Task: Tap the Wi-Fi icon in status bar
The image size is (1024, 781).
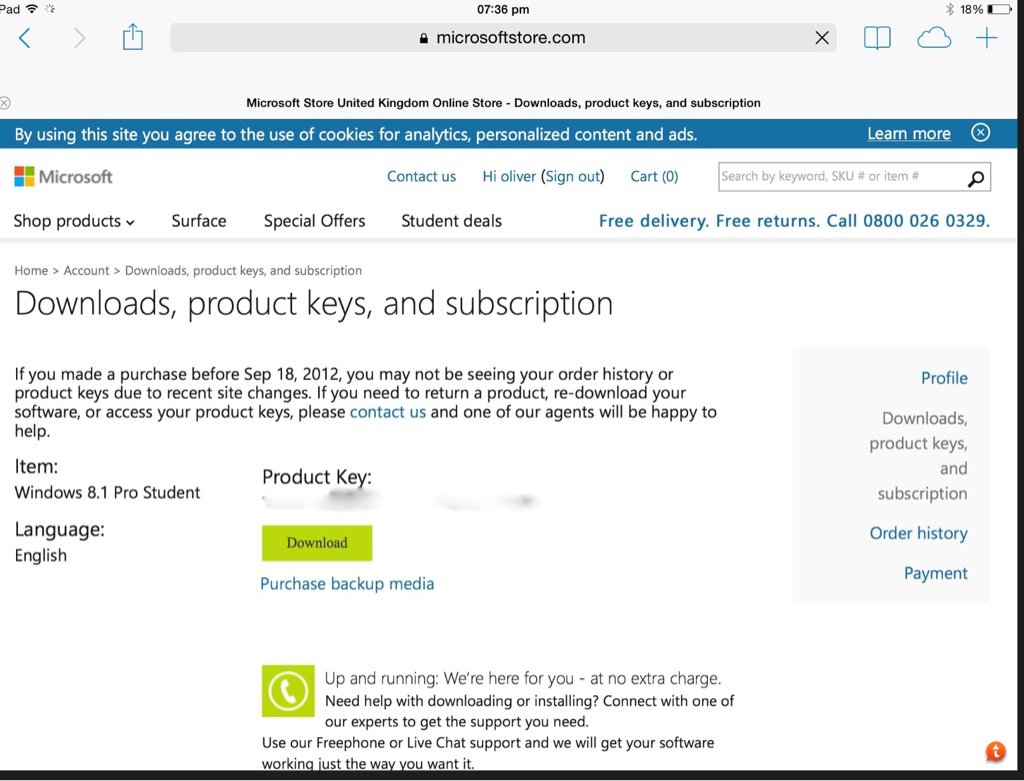Action: (x=31, y=9)
